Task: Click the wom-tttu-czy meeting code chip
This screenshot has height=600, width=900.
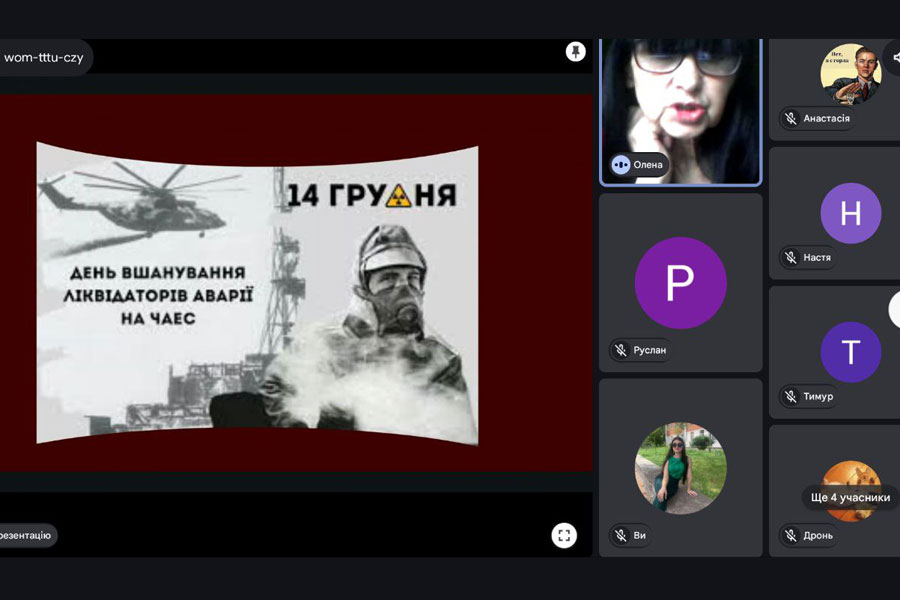Action: point(44,57)
